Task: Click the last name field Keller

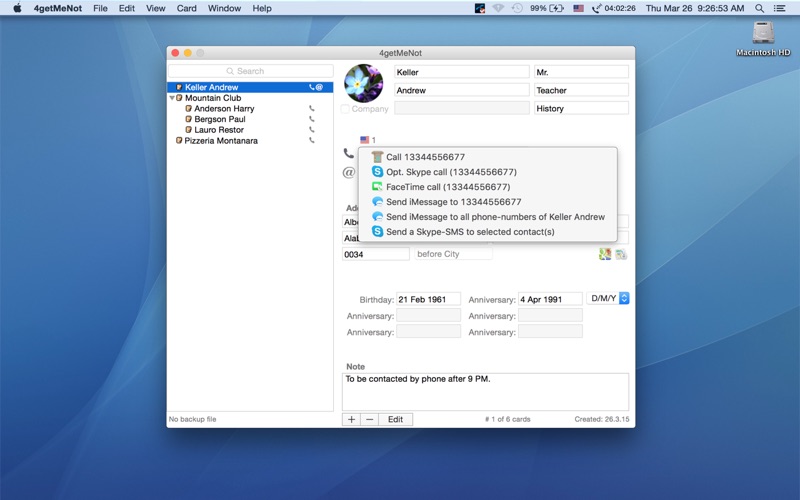Action: pyautogui.click(x=462, y=72)
